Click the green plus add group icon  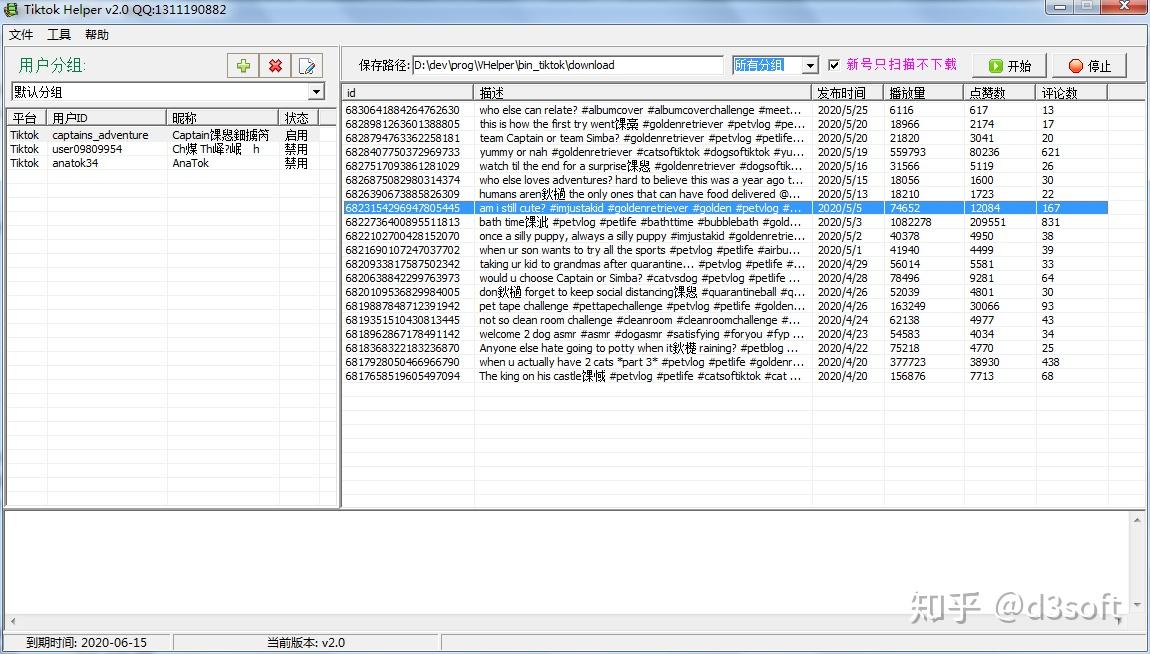pyautogui.click(x=243, y=65)
